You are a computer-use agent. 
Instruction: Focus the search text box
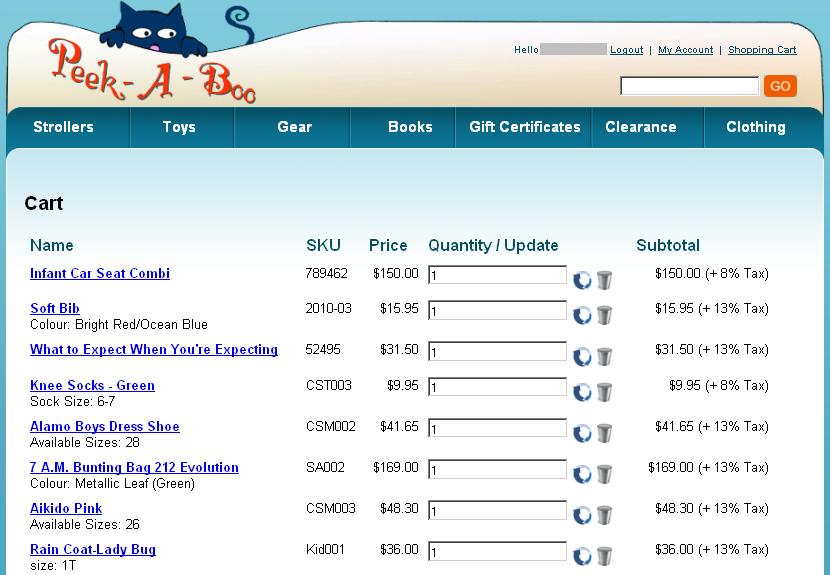pyautogui.click(x=690, y=86)
